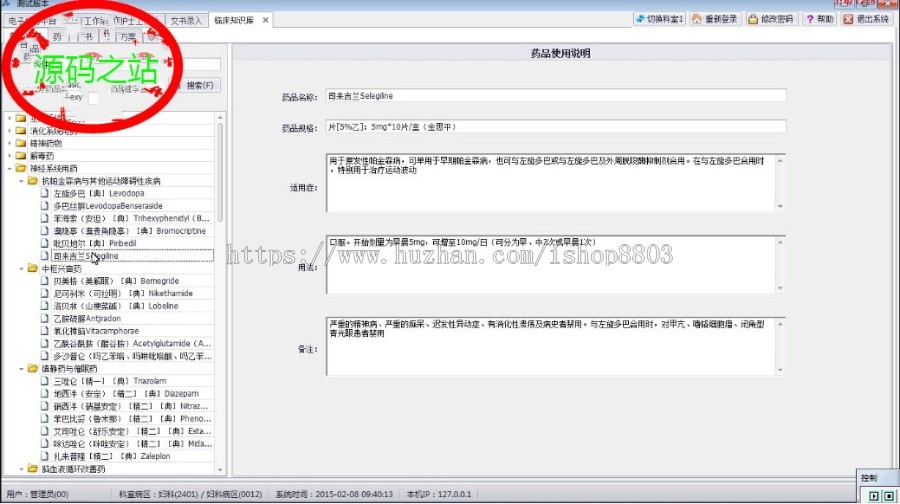
Task: Select the 临床知识库 tab
Action: pos(234,20)
